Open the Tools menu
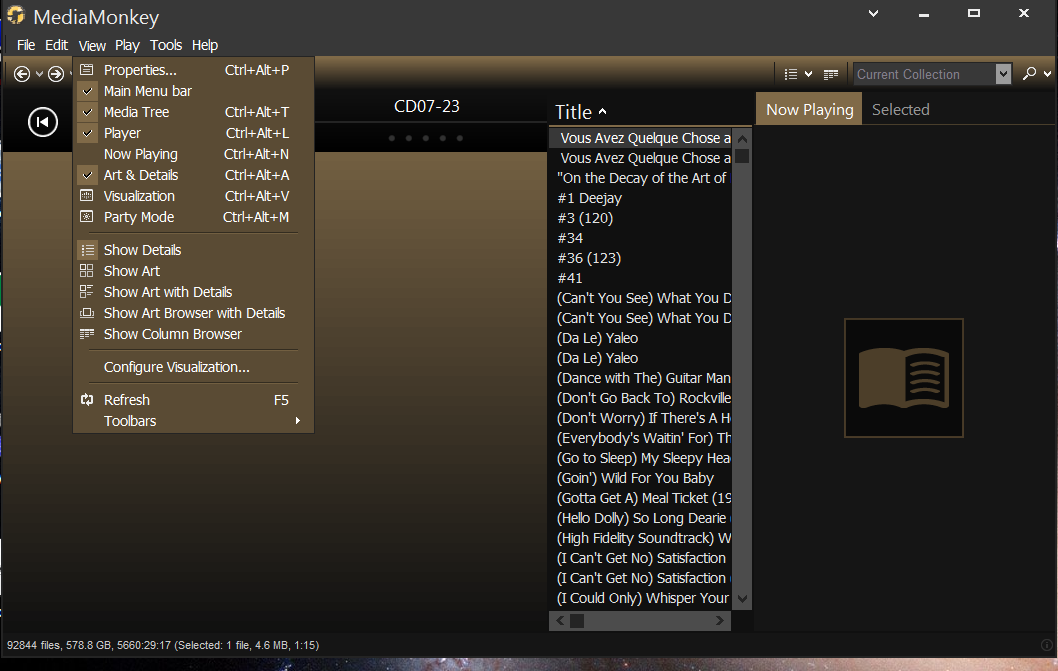The image size is (1058, 671). coord(166,45)
